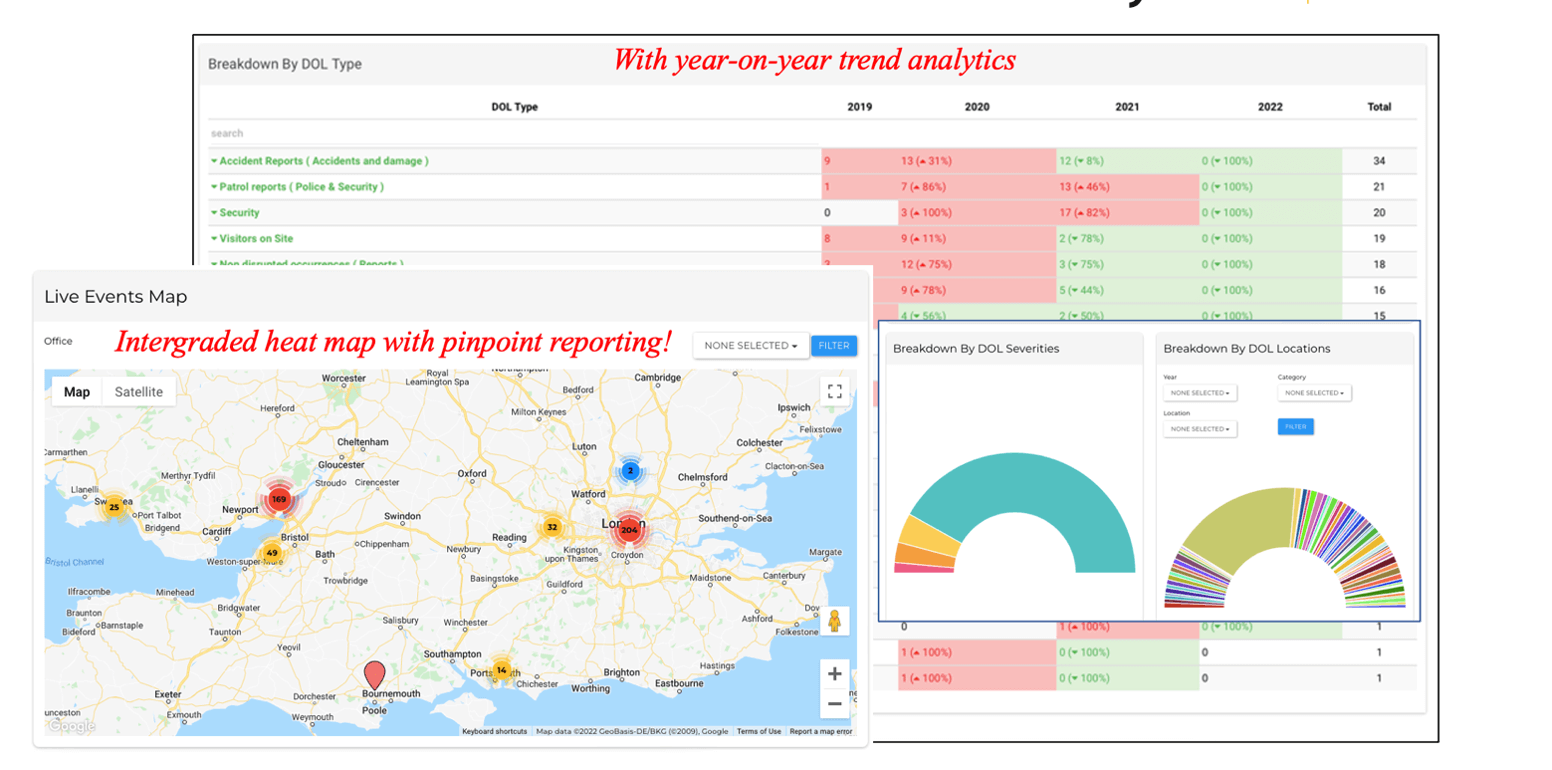Click the Total column header
Viewport: 1552px width, 770px height.
(1379, 107)
